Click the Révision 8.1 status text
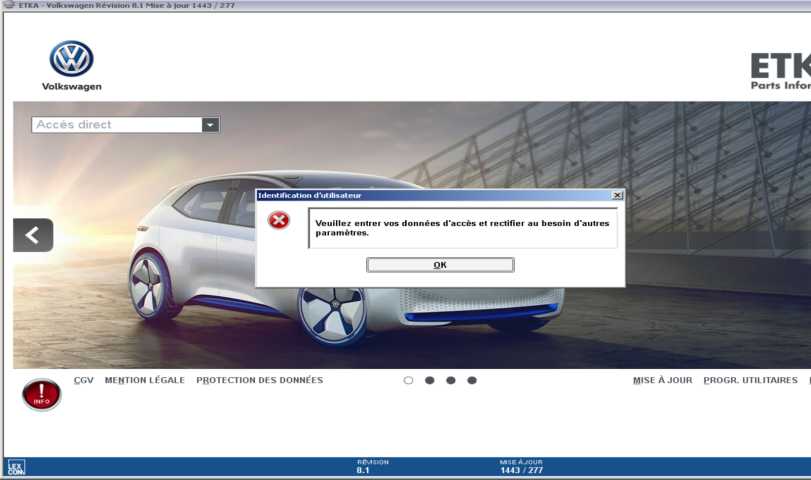811x480 pixels. 372,467
